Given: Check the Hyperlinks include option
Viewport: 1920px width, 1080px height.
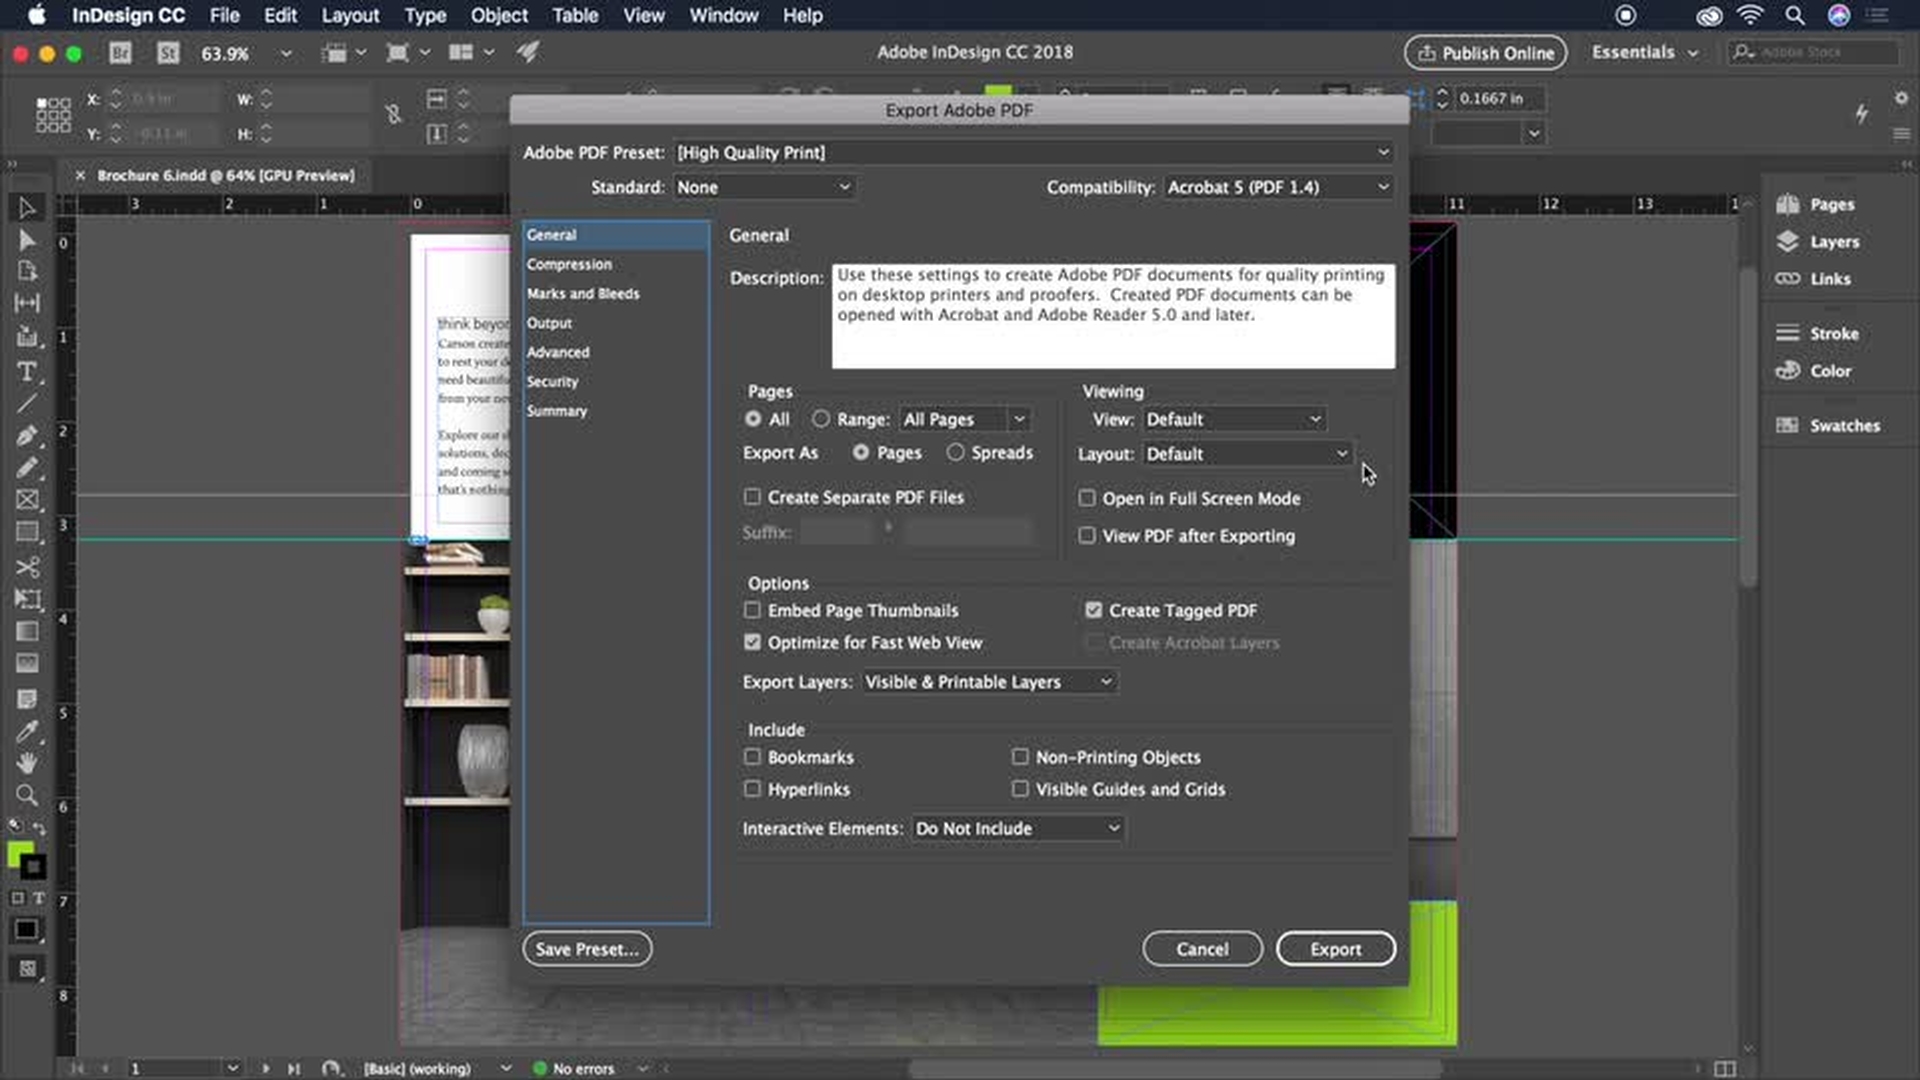Looking at the screenshot, I should 752,789.
